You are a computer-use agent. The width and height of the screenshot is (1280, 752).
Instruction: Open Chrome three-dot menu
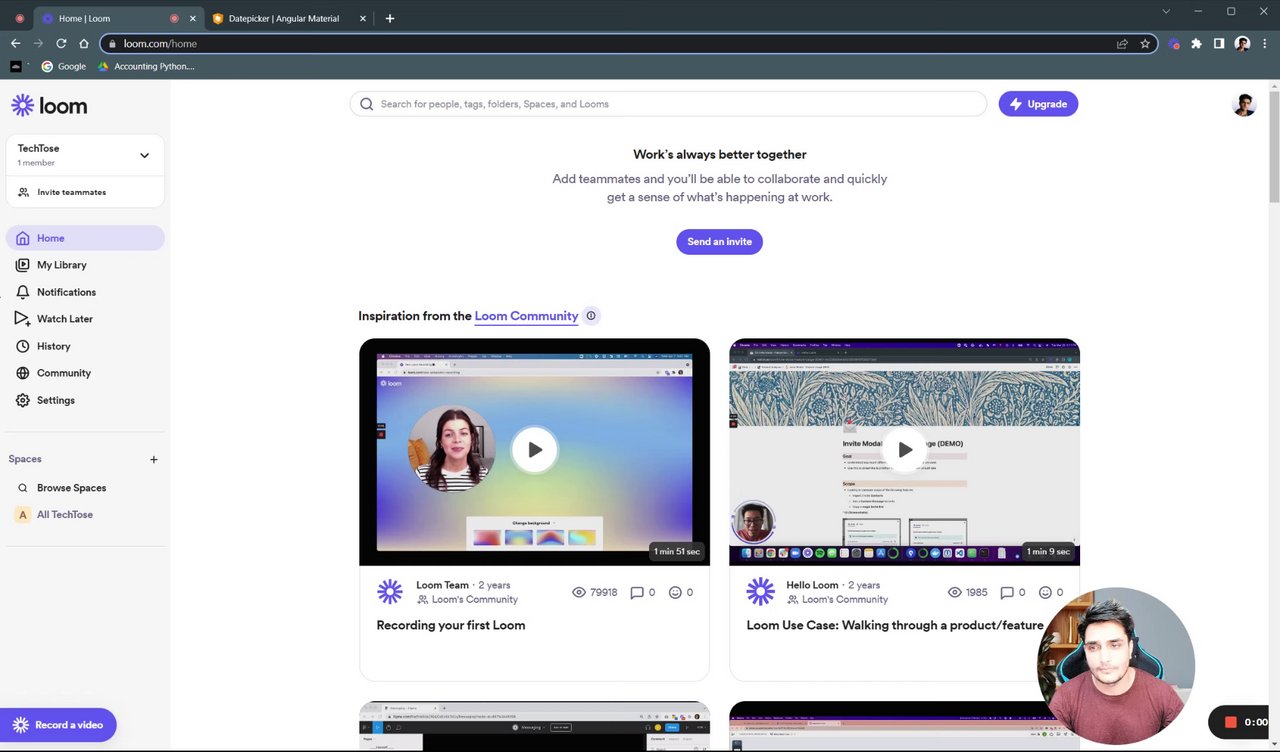(1265, 43)
